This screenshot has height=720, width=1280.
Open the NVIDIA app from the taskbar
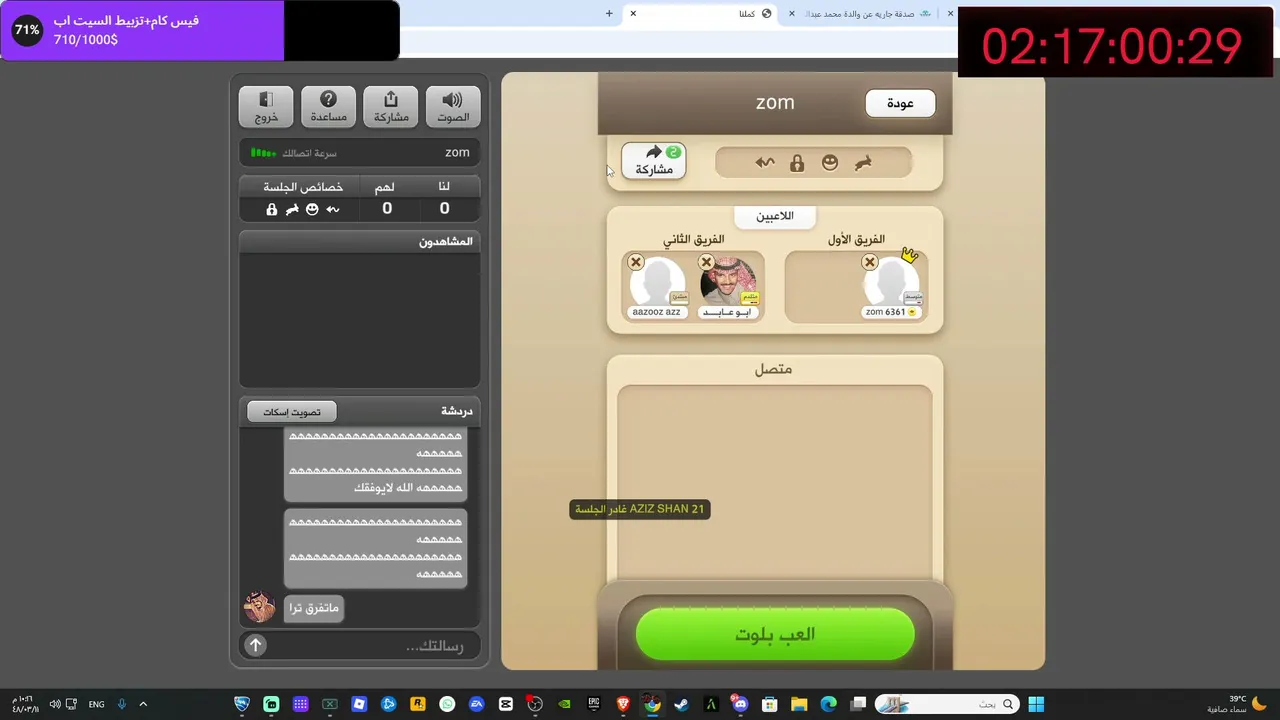point(564,704)
